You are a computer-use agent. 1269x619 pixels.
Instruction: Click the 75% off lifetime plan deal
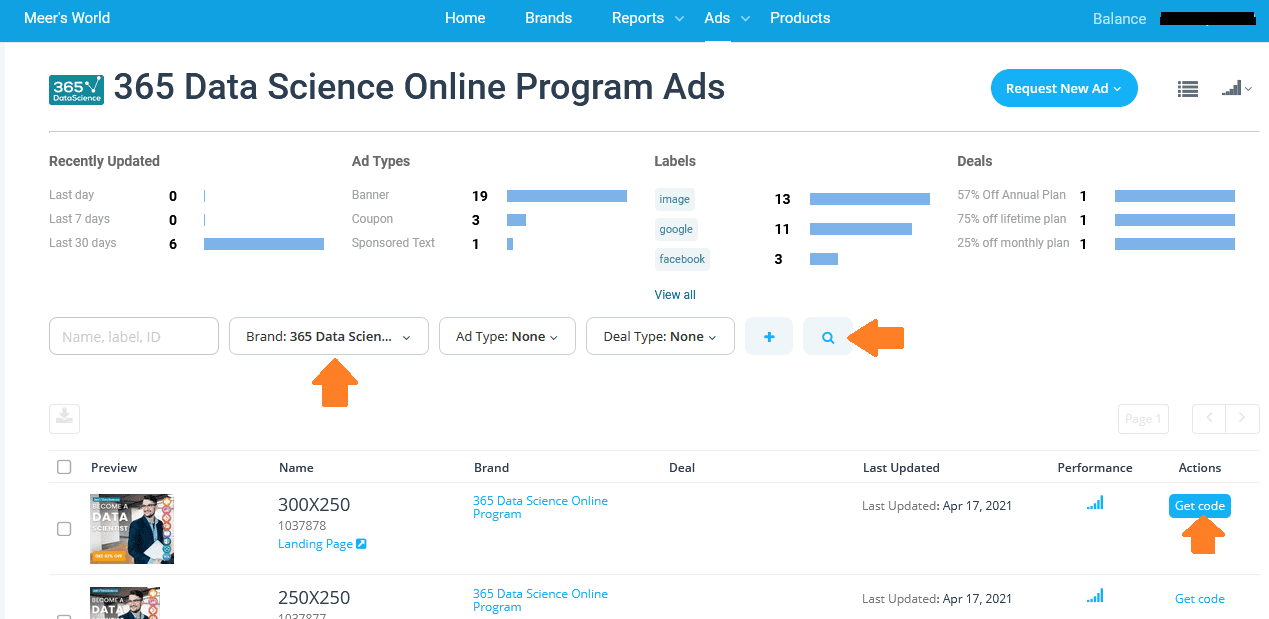click(x=1096, y=219)
